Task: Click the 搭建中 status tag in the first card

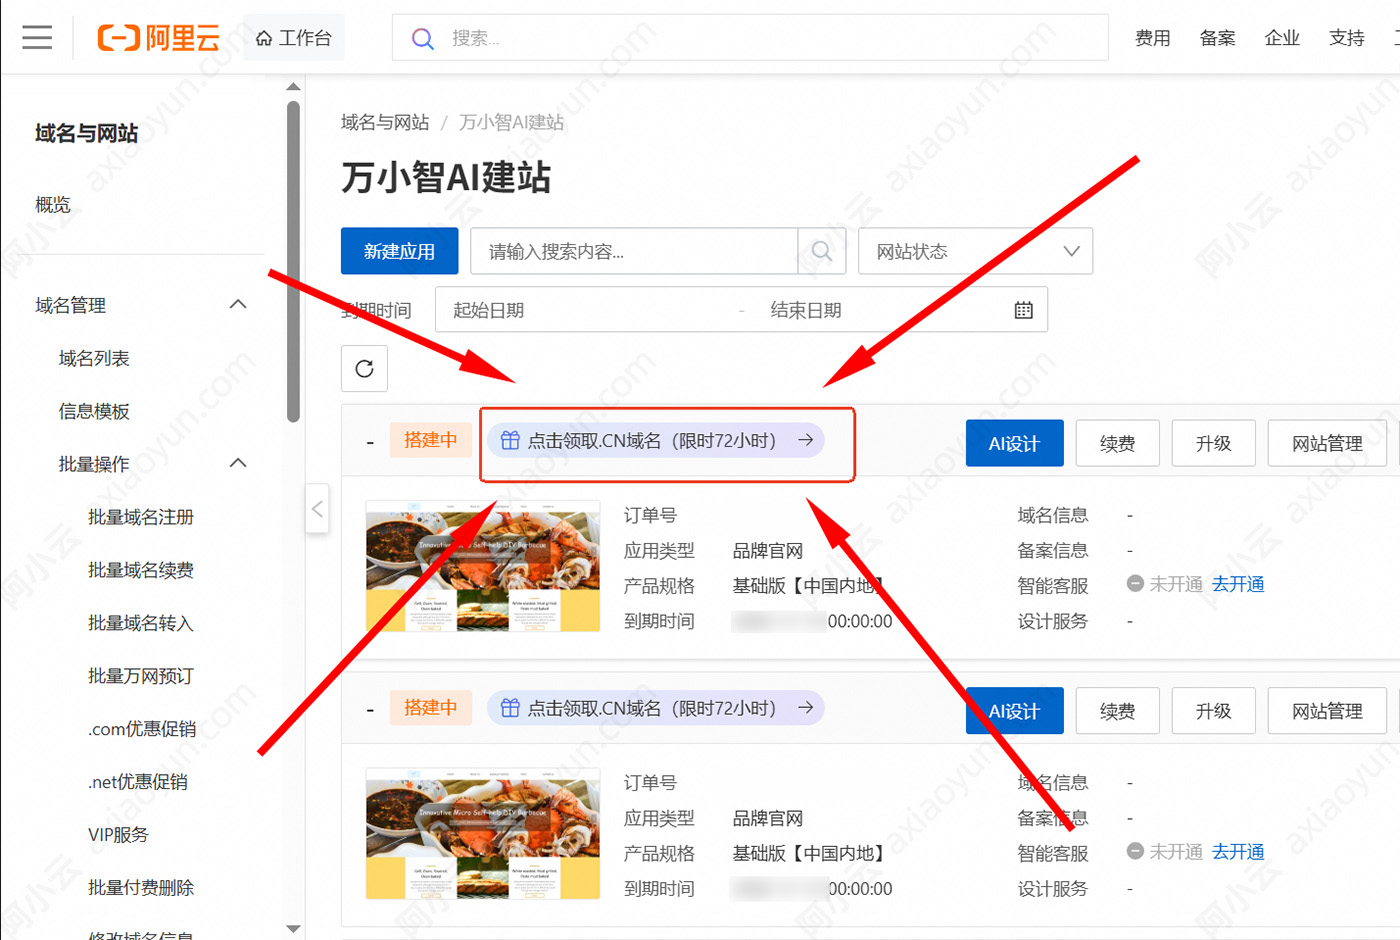Action: 430,440
